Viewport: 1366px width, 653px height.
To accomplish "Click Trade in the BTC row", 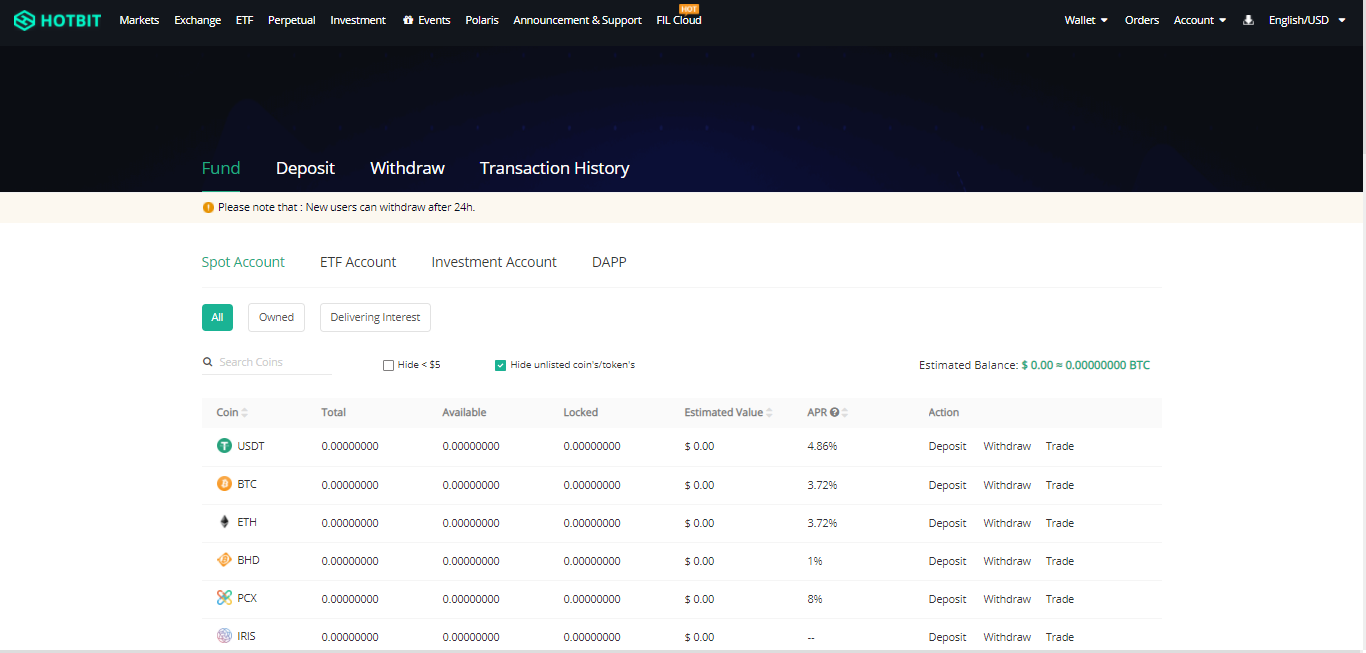I will click(1060, 485).
